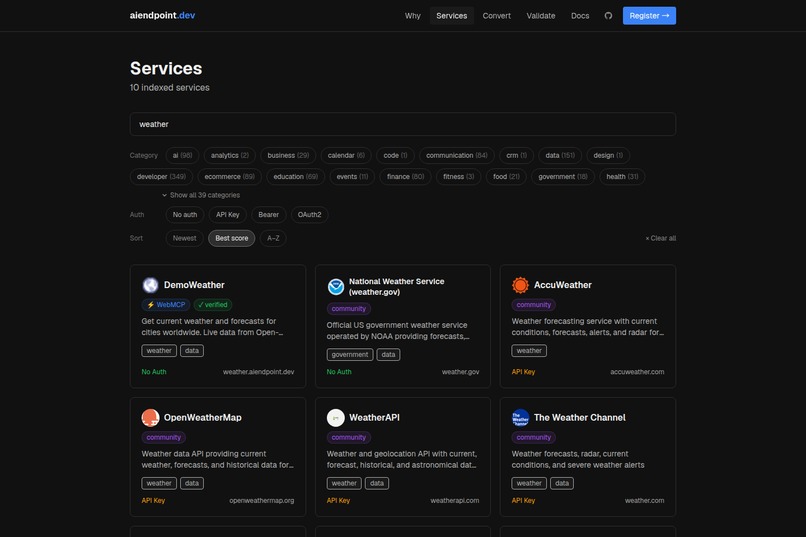Filter by analytics category
806x537 pixels.
229,155
